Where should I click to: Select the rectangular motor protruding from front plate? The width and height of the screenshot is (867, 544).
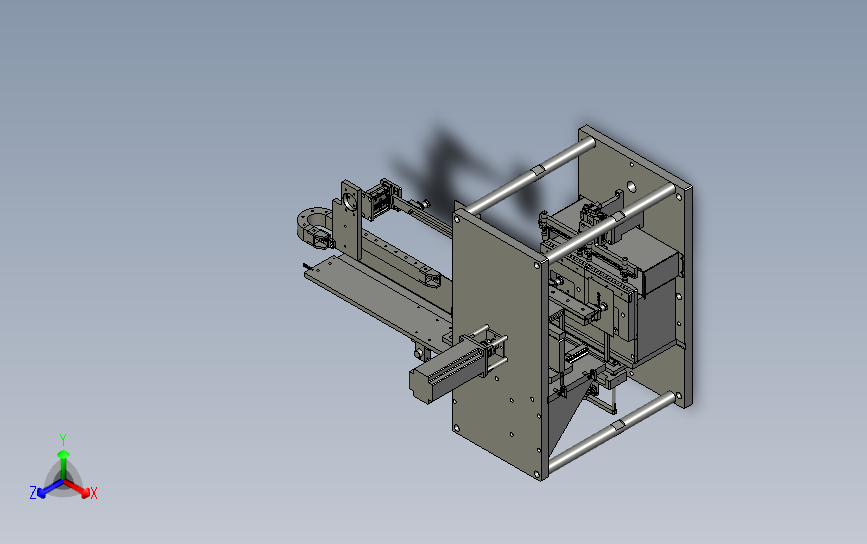click(449, 372)
